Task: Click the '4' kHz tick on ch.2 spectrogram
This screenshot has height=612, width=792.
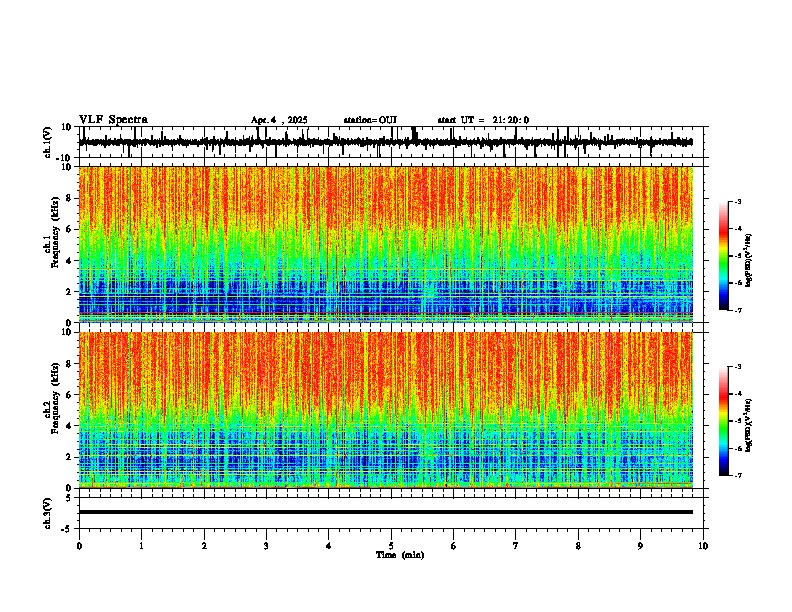Action: tap(70, 426)
